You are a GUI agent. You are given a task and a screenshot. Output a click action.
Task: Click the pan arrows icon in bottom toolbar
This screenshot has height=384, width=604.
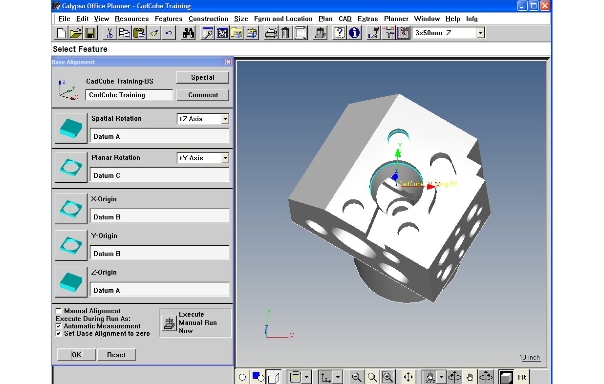408,377
